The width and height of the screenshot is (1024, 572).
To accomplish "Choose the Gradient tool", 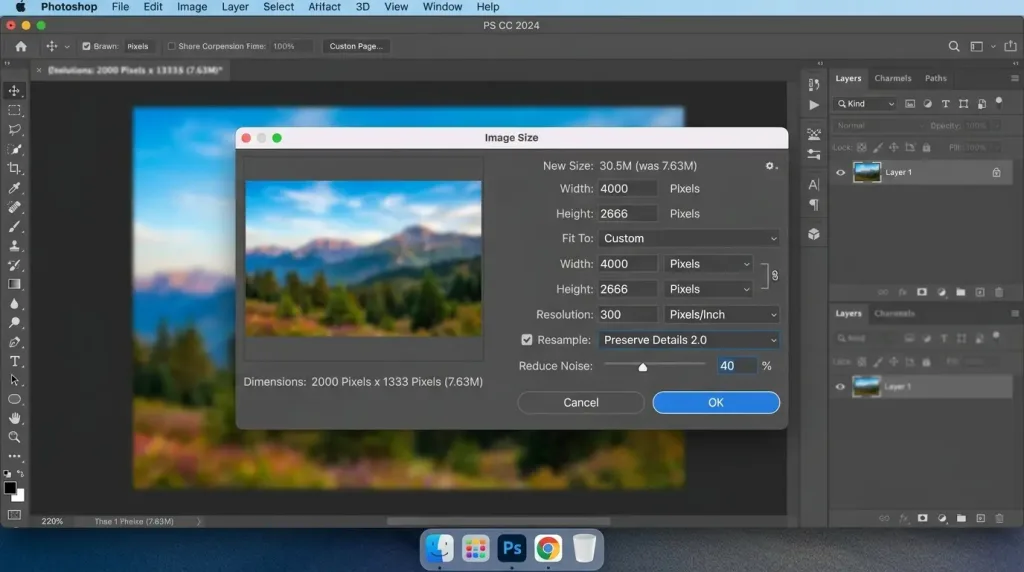I will (14, 284).
